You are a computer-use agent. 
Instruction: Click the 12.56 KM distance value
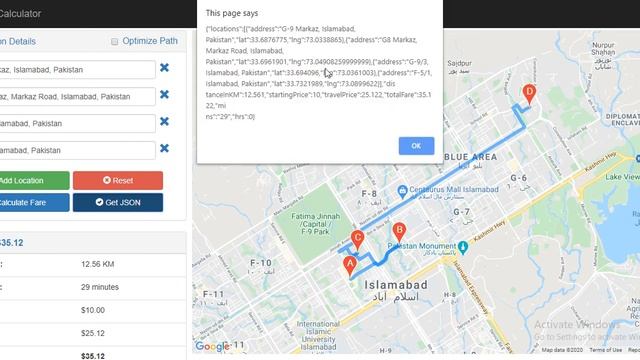(x=98, y=264)
